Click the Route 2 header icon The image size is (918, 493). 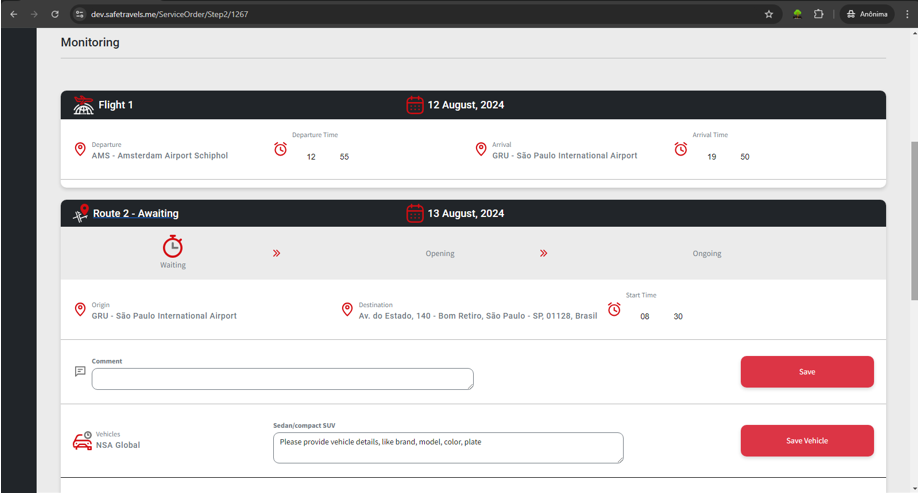pos(81,214)
